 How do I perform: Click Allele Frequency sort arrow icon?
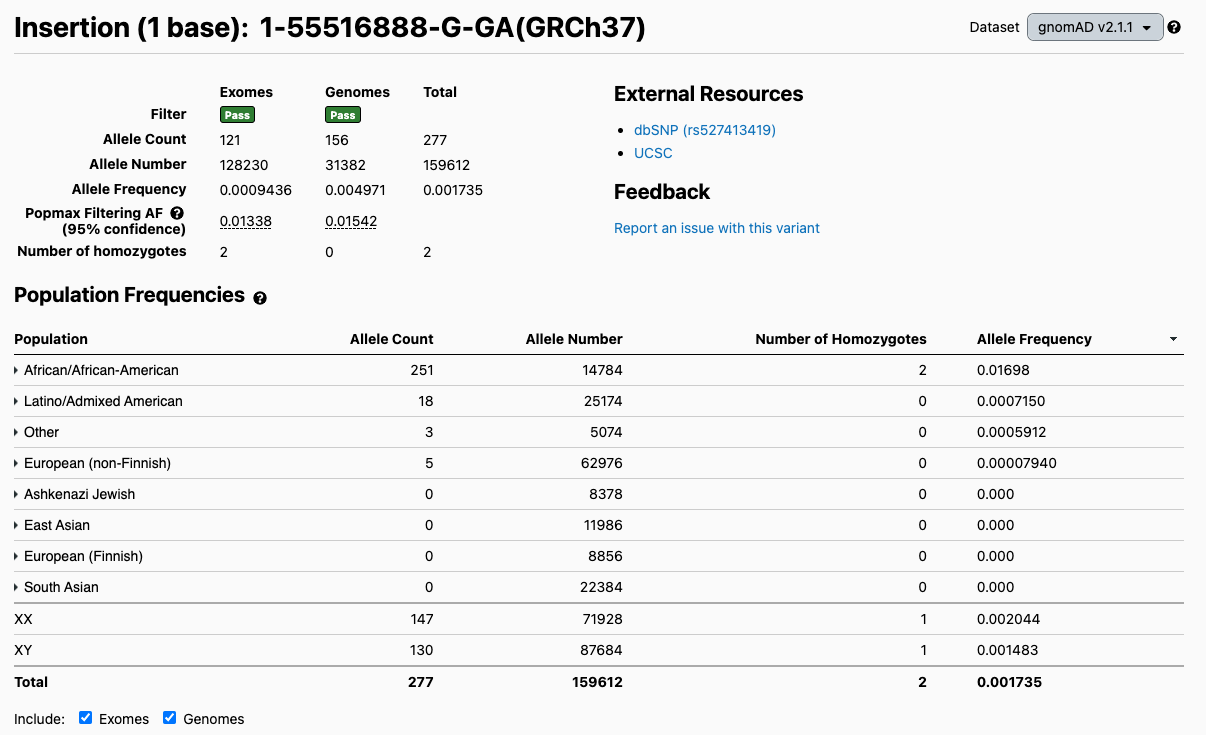tap(1173, 340)
